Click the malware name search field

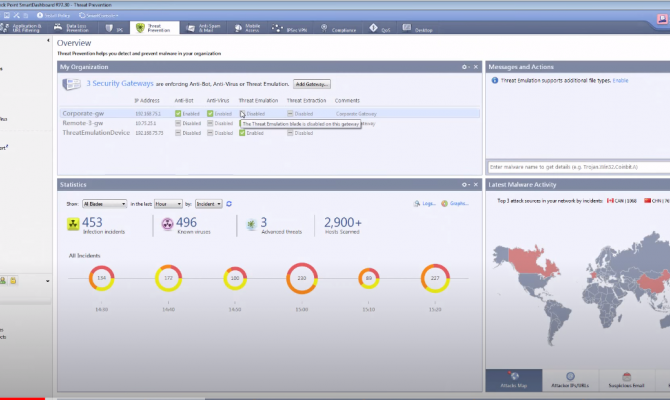coord(578,165)
